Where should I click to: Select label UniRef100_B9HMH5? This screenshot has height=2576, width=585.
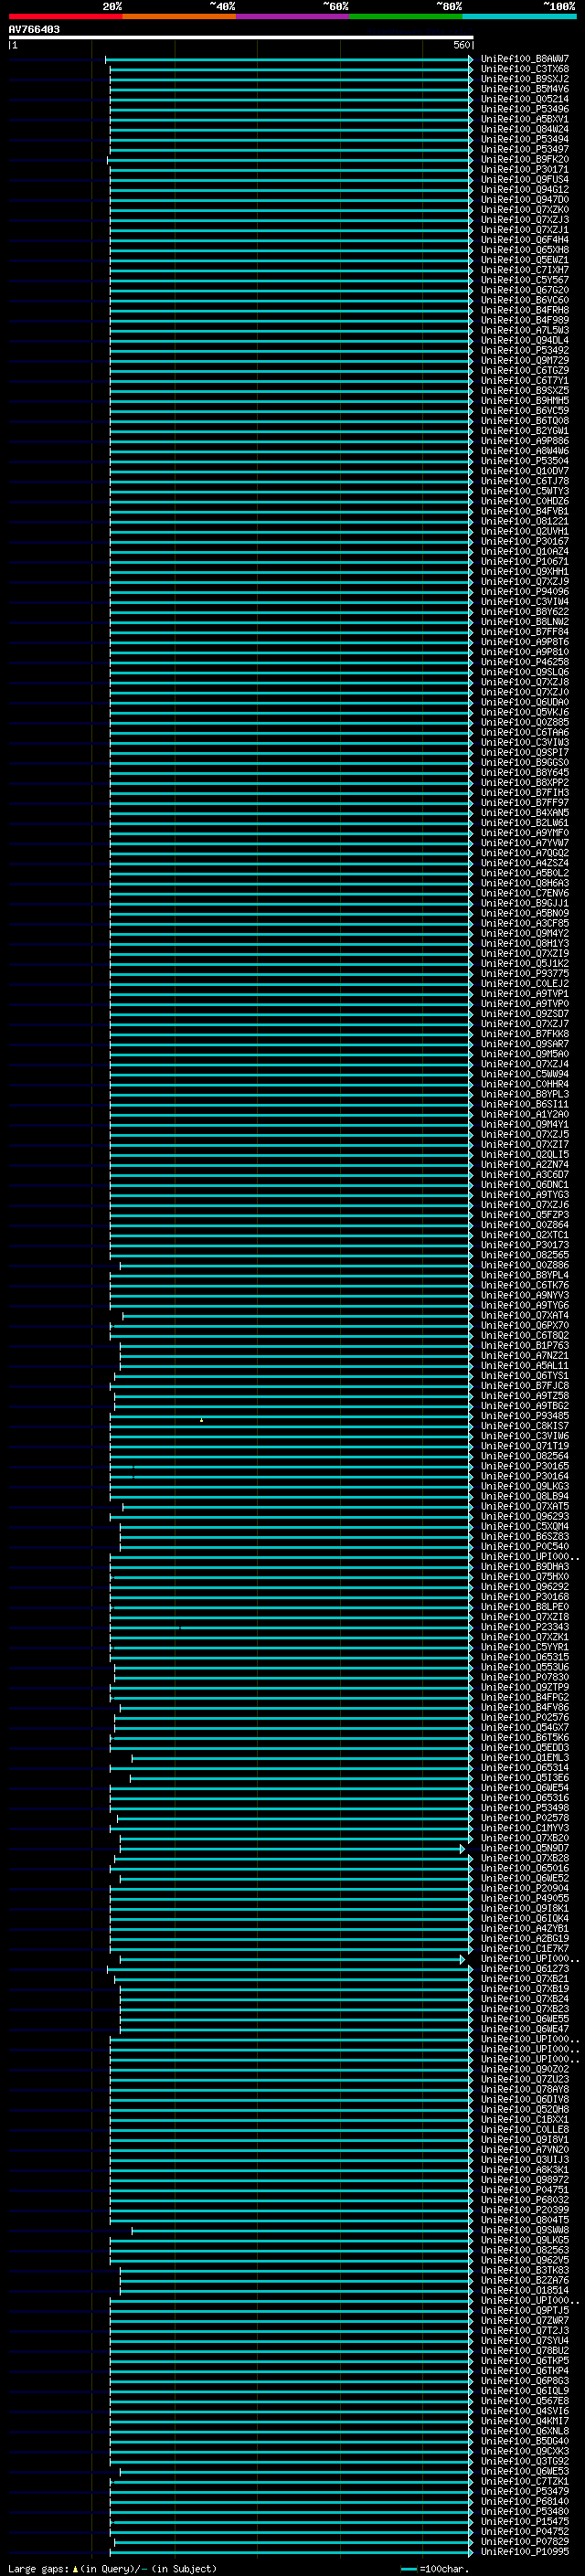525,401
